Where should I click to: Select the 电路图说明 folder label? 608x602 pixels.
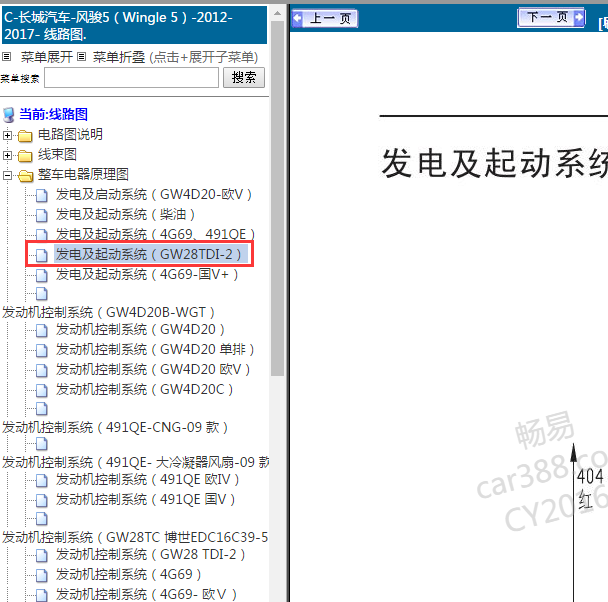(70, 135)
